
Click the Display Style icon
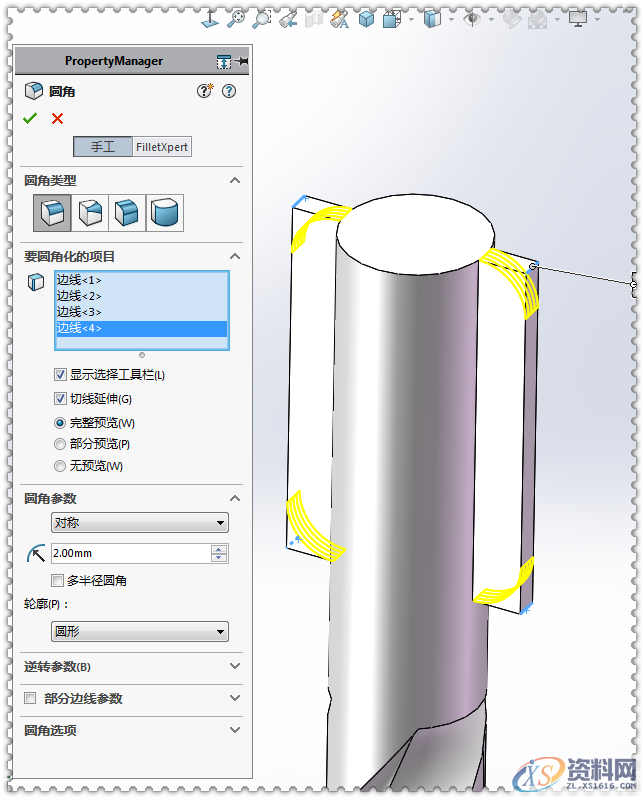tap(392, 19)
